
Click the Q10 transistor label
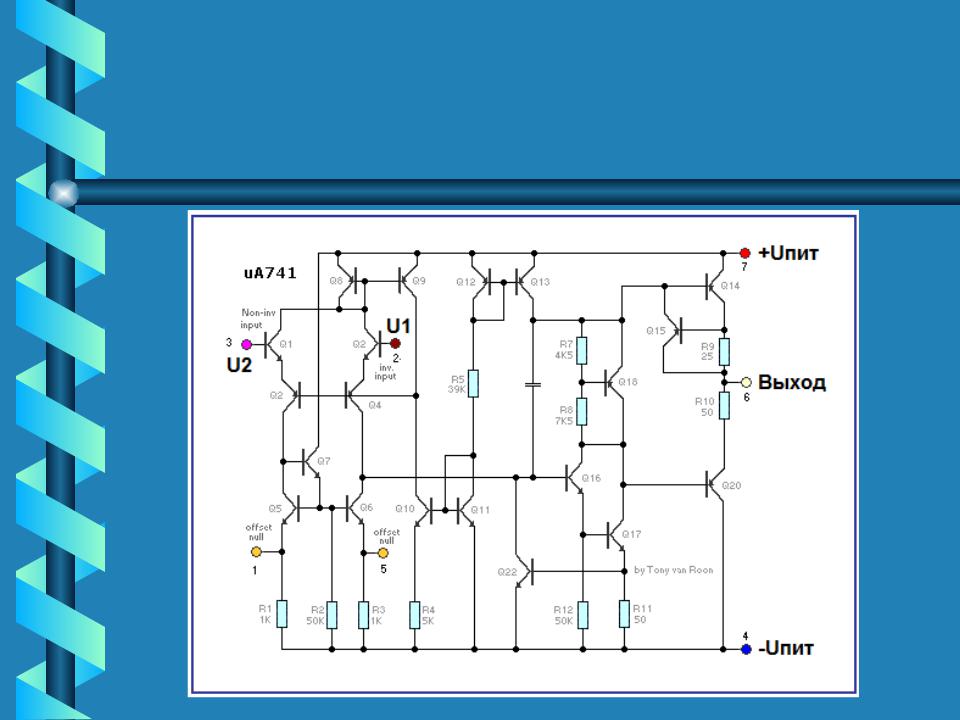point(405,509)
